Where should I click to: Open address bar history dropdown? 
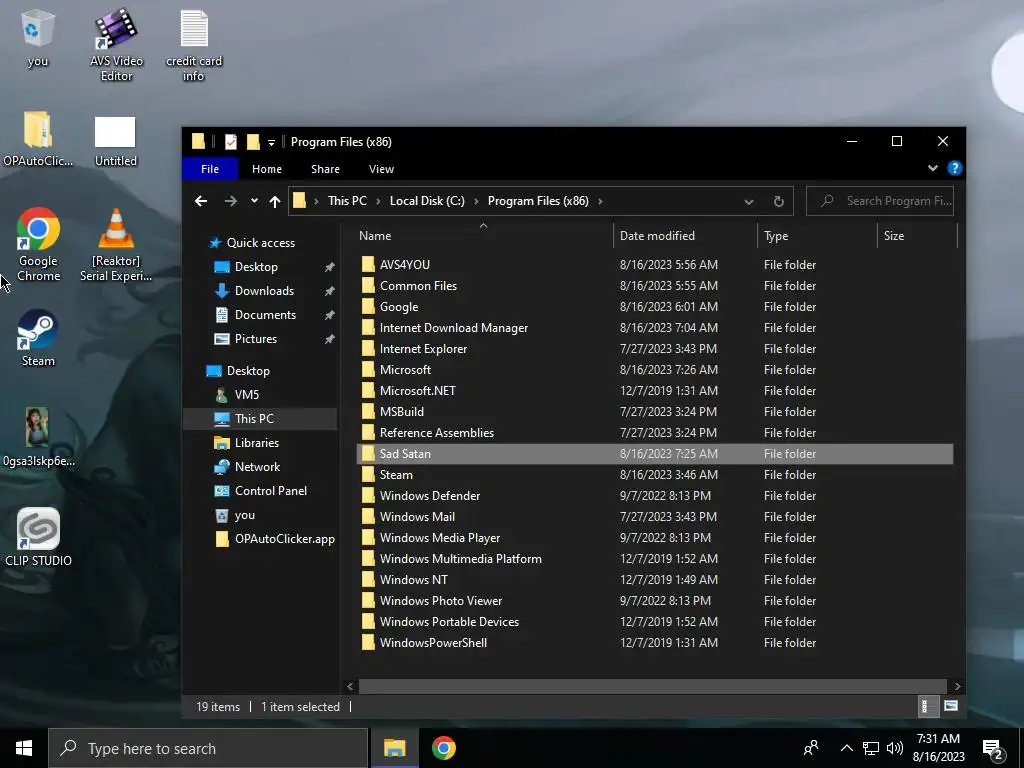coord(748,201)
